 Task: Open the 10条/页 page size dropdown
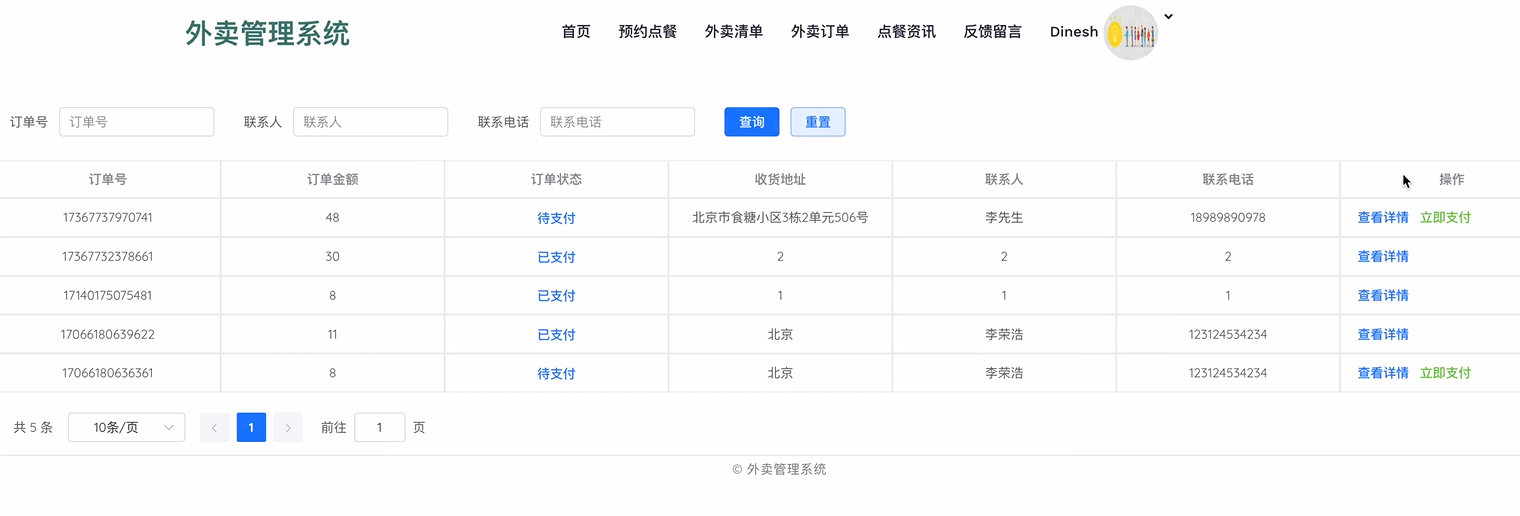click(x=126, y=428)
